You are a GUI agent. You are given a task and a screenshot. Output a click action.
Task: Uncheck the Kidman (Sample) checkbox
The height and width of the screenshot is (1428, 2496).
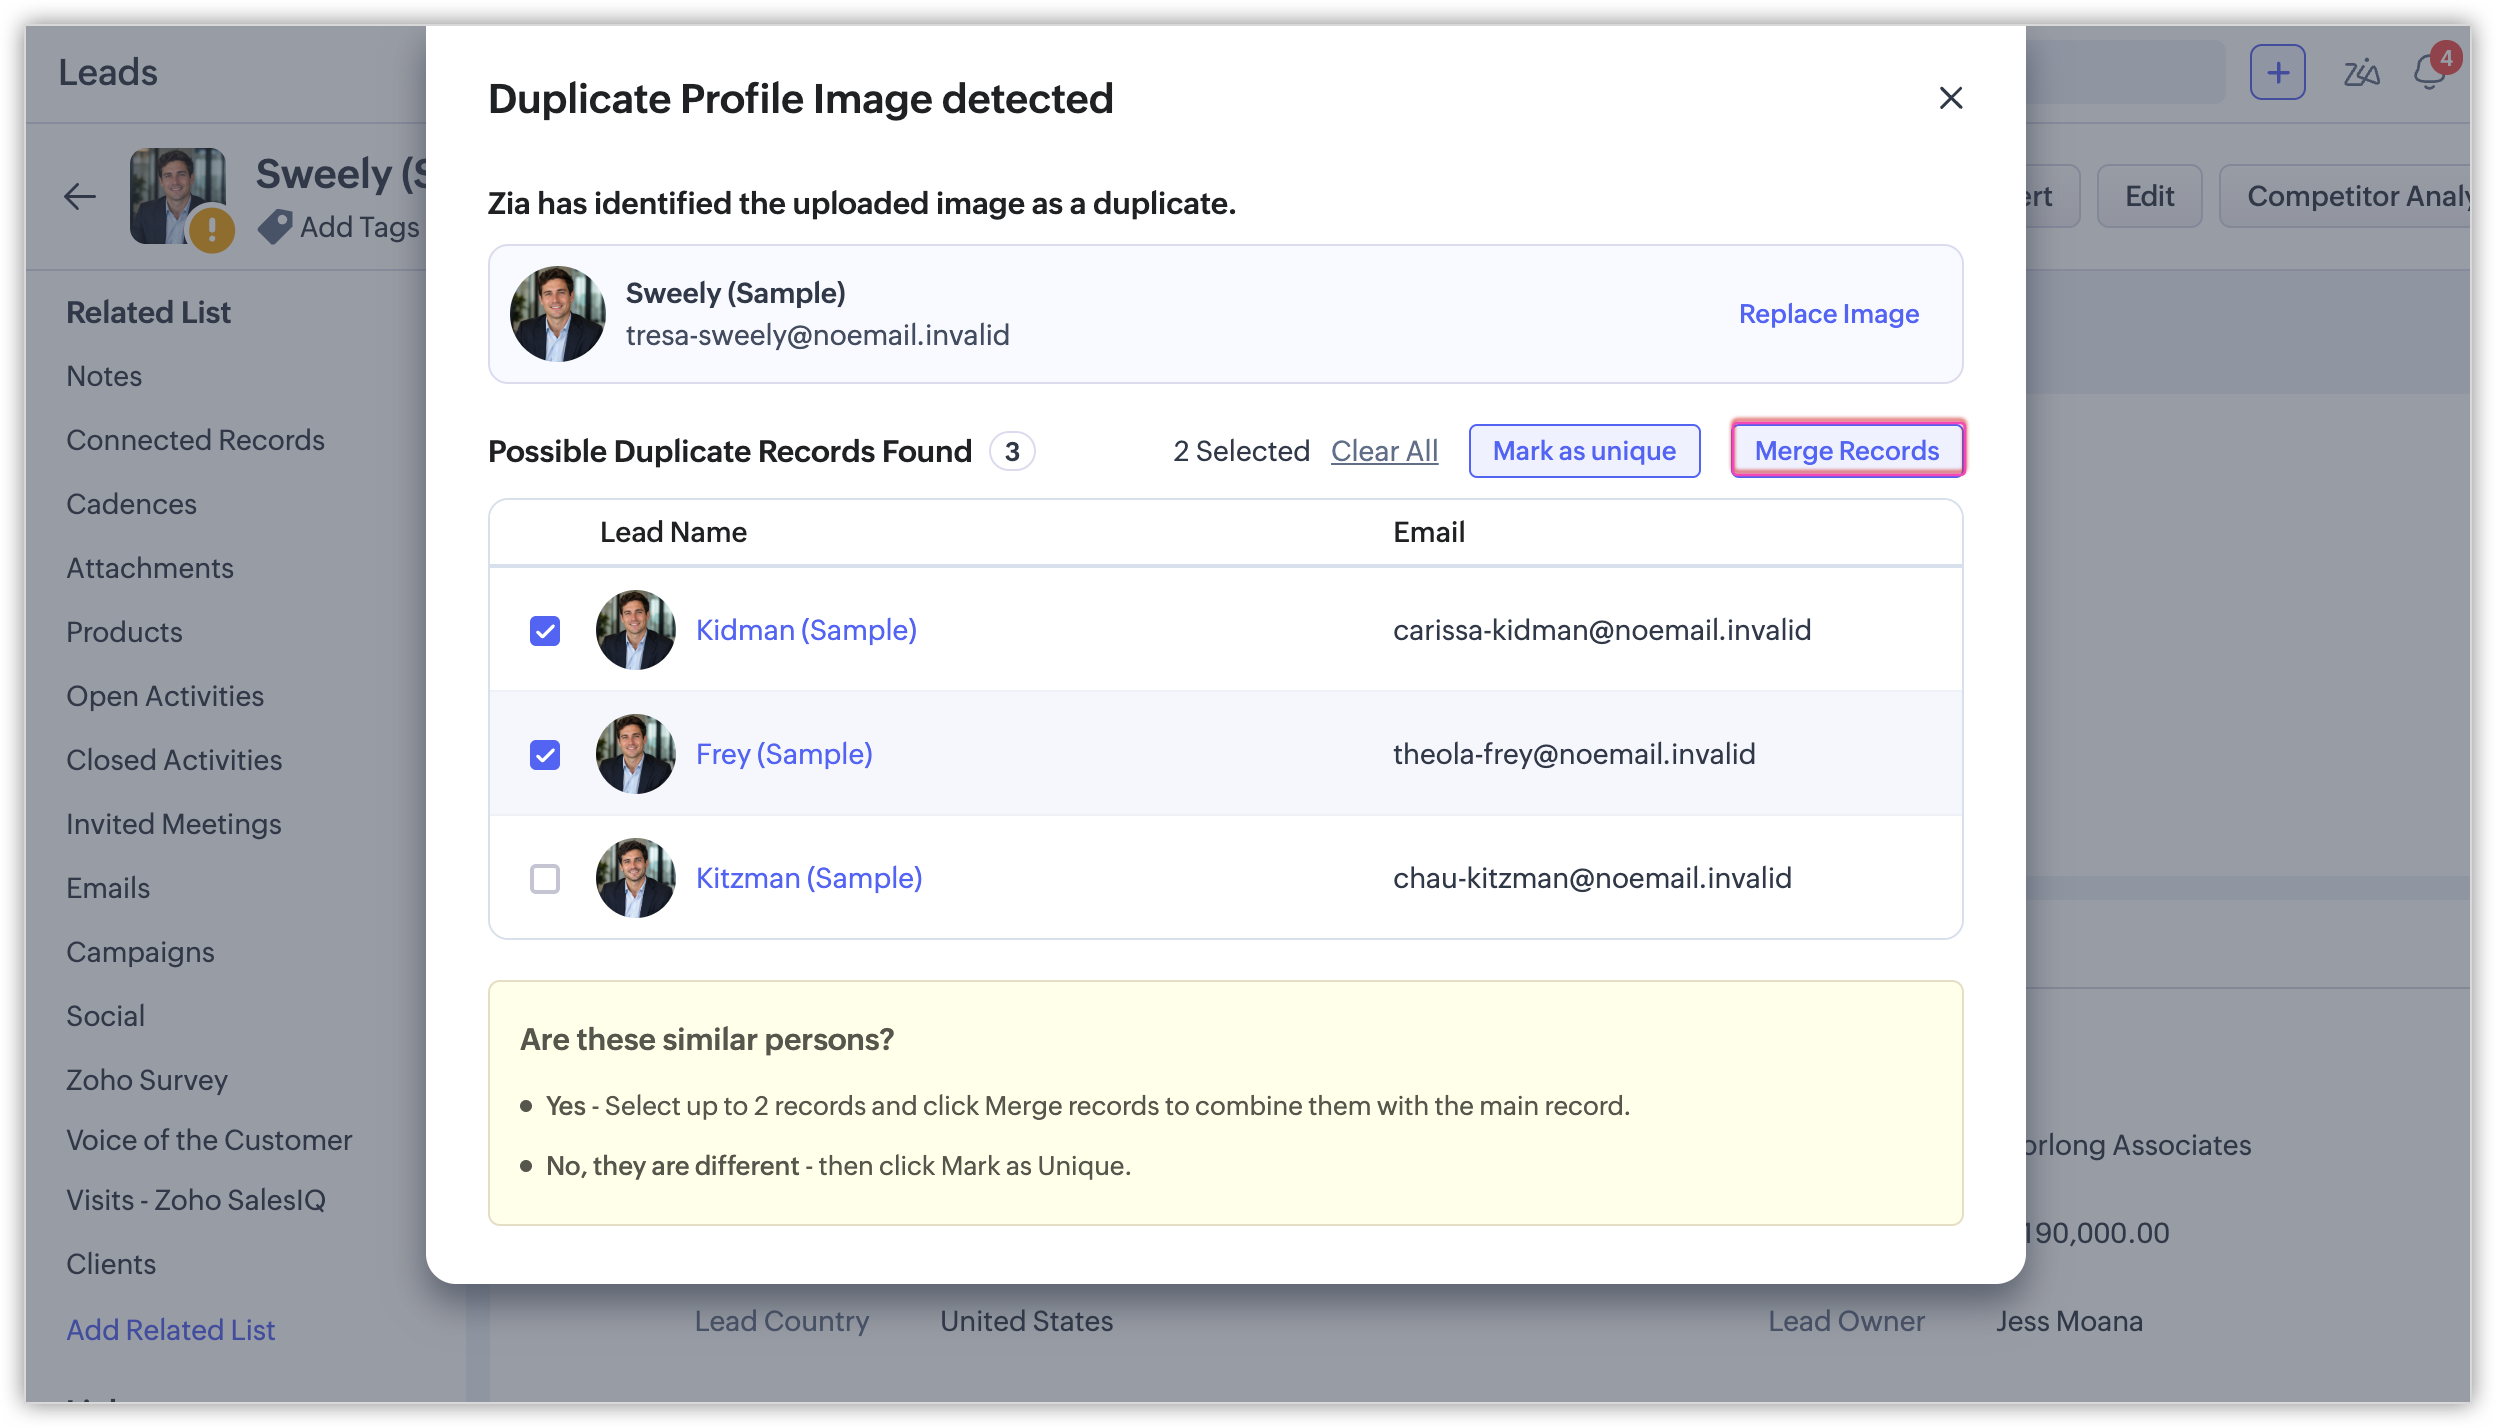(545, 631)
